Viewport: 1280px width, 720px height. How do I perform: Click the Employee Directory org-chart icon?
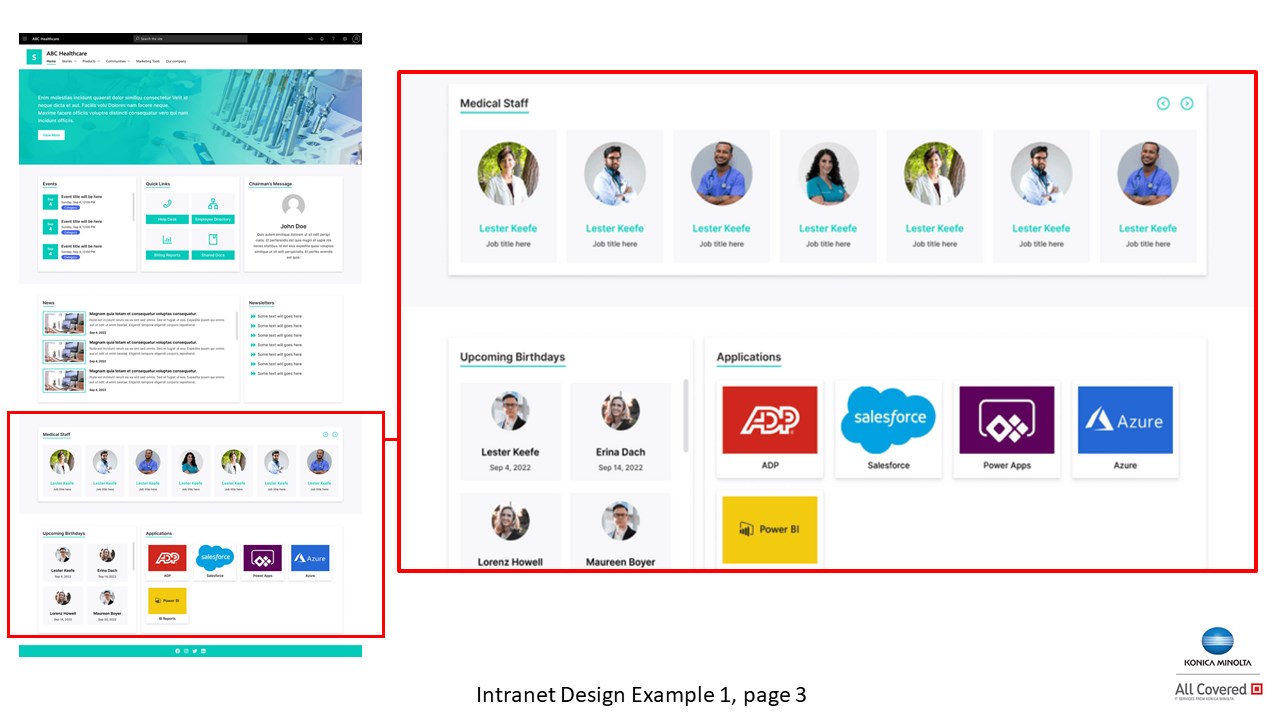pos(213,204)
